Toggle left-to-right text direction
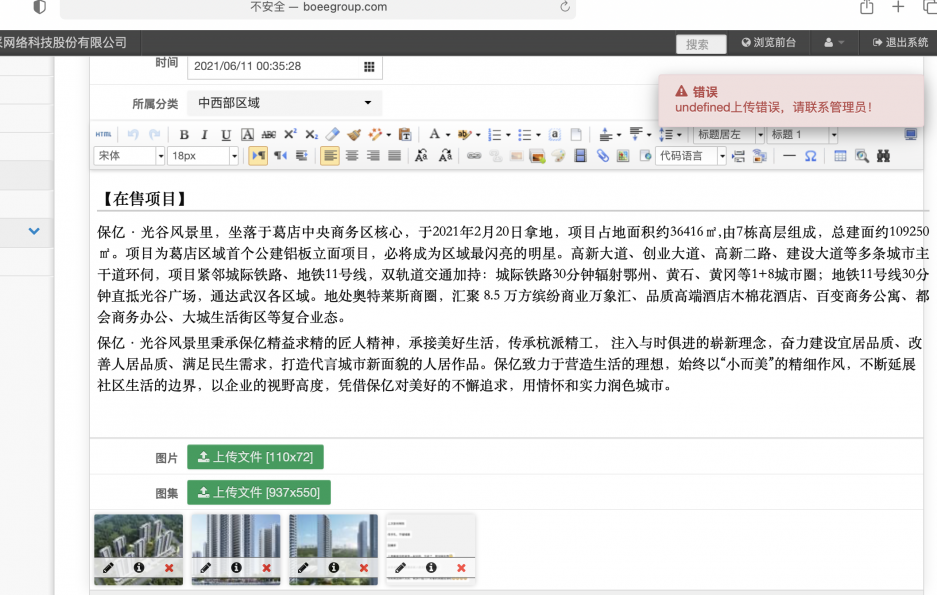 [x=258, y=156]
